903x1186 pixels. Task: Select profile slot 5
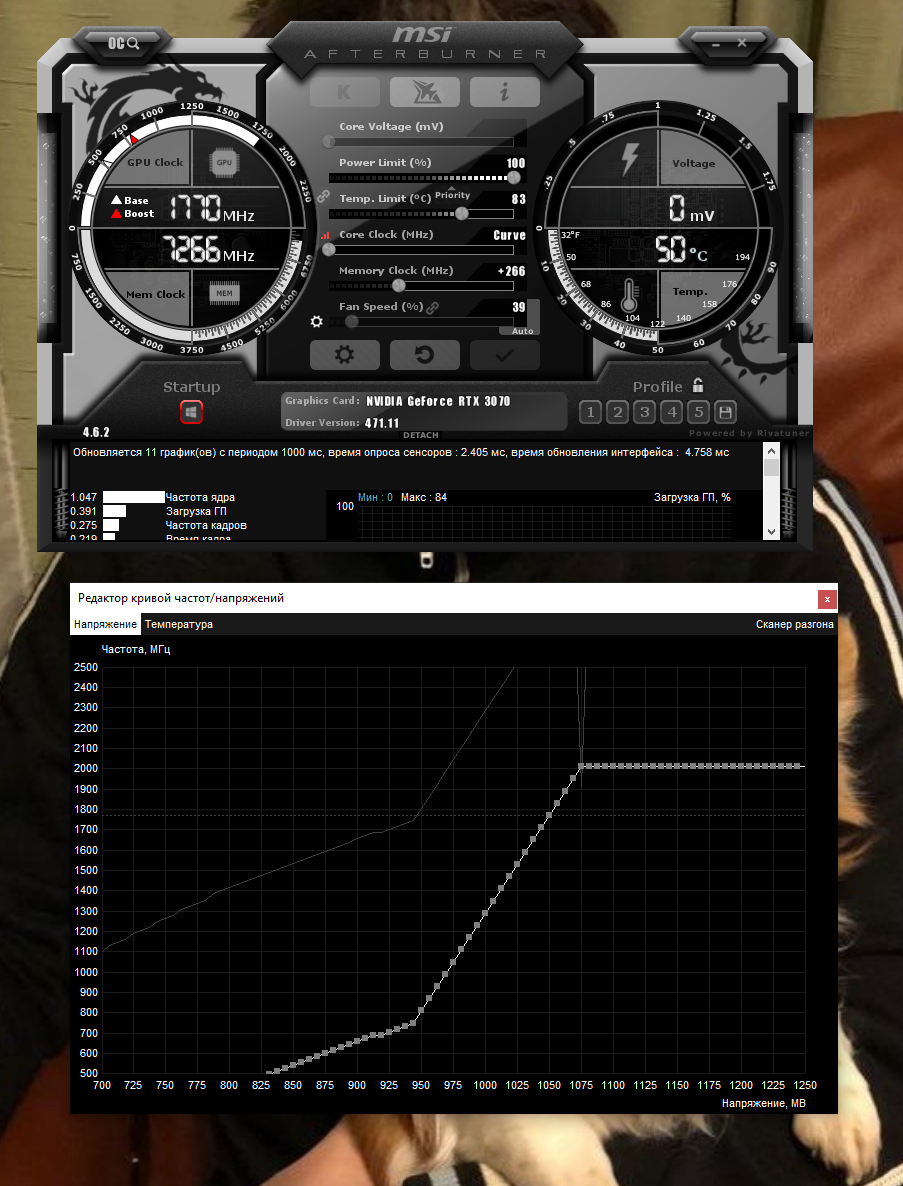[699, 412]
